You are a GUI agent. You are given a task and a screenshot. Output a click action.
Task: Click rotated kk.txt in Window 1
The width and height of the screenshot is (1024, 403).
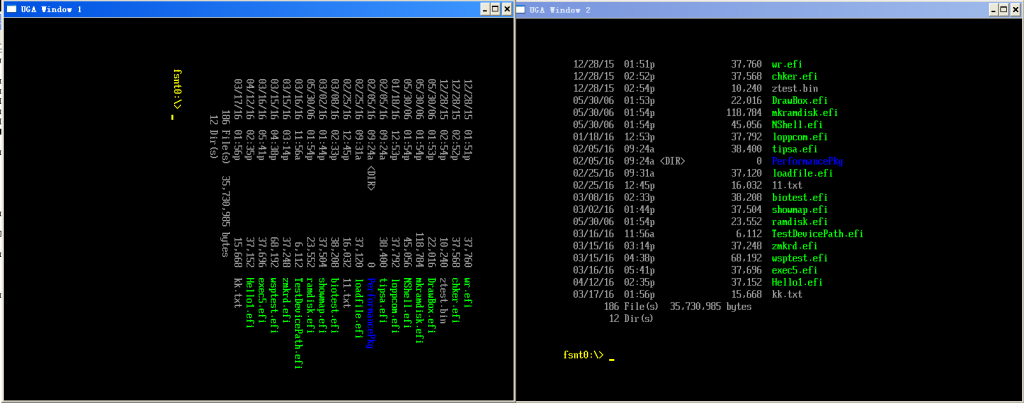tap(238, 293)
